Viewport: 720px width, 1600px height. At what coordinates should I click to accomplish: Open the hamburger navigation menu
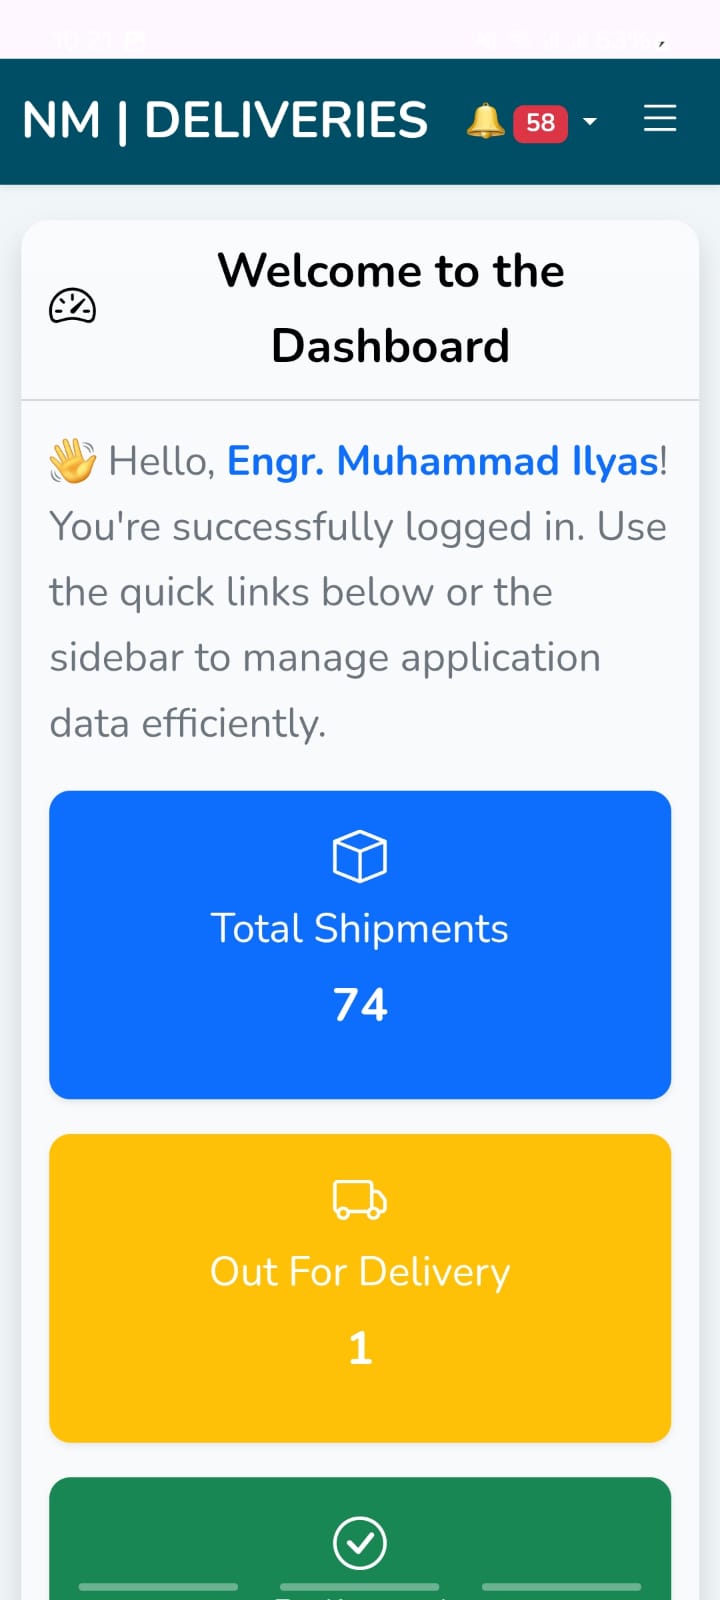tap(660, 119)
